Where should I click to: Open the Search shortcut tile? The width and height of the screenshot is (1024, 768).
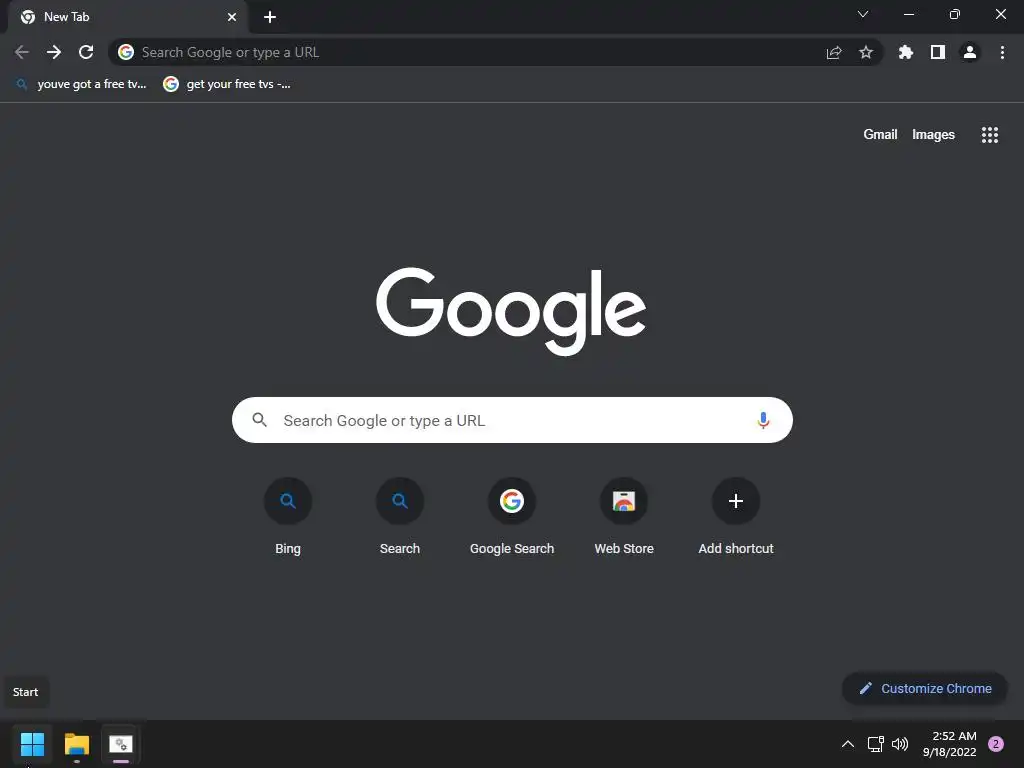tap(400, 517)
